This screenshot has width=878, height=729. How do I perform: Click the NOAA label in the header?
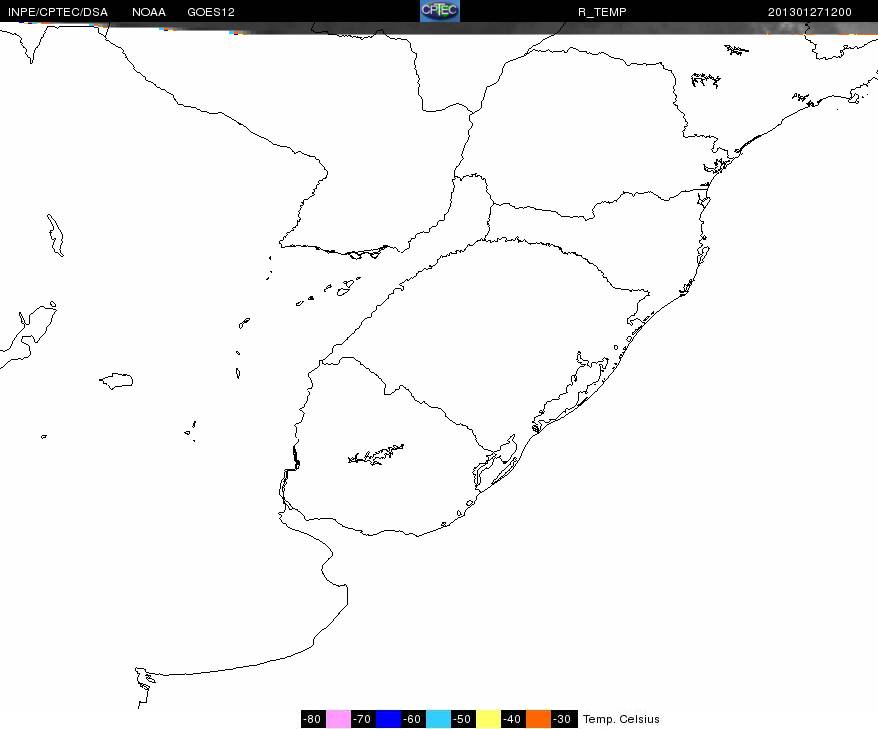click(x=149, y=12)
